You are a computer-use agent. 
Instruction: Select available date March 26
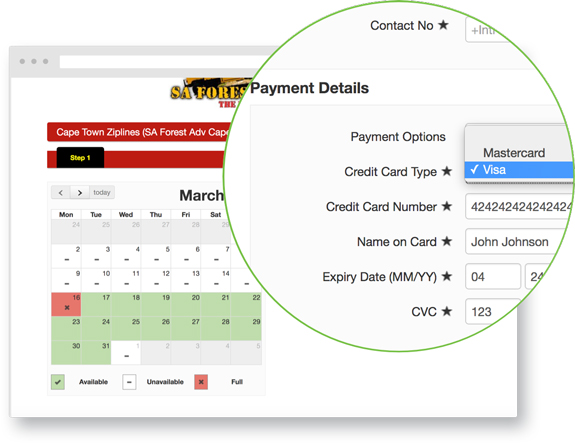point(156,329)
